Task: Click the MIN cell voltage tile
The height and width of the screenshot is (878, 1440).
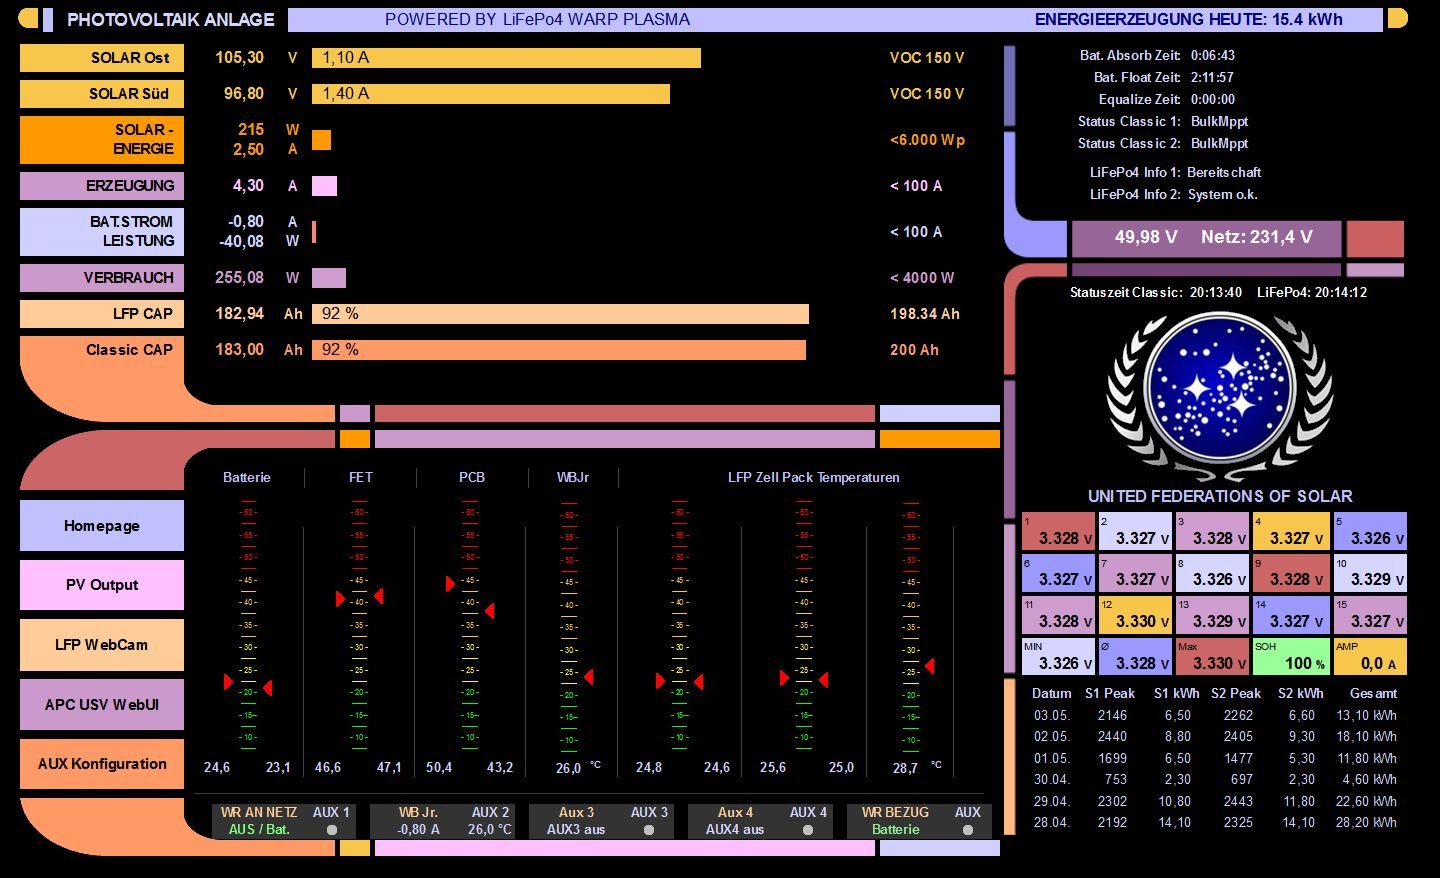Action: click(x=1059, y=657)
